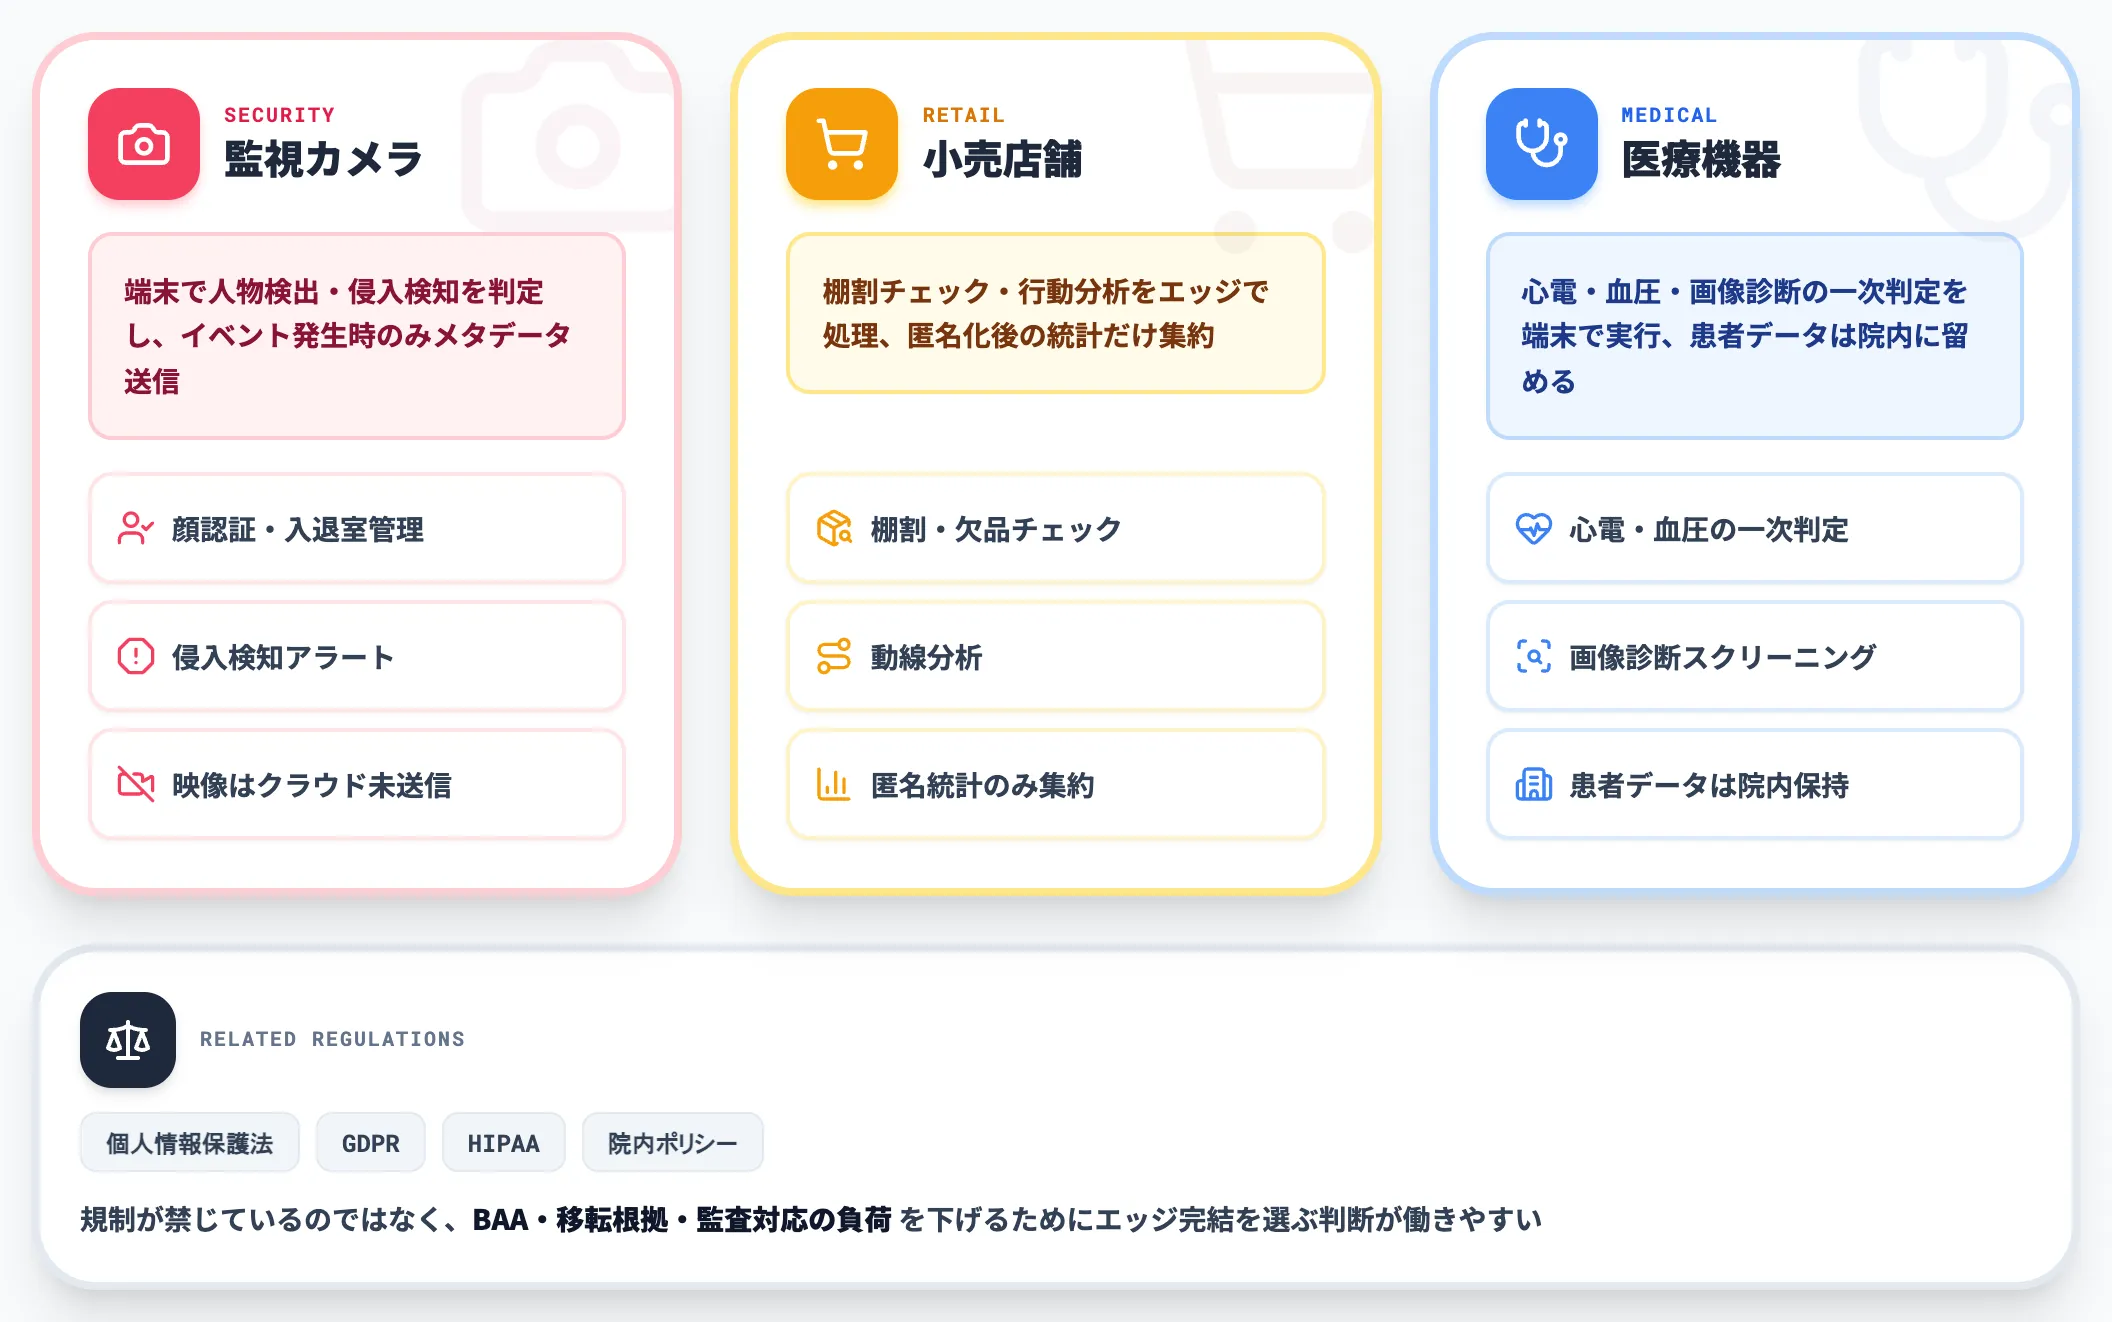Click the RETAIL label
Screen dimensions: 2112x1322
click(963, 115)
